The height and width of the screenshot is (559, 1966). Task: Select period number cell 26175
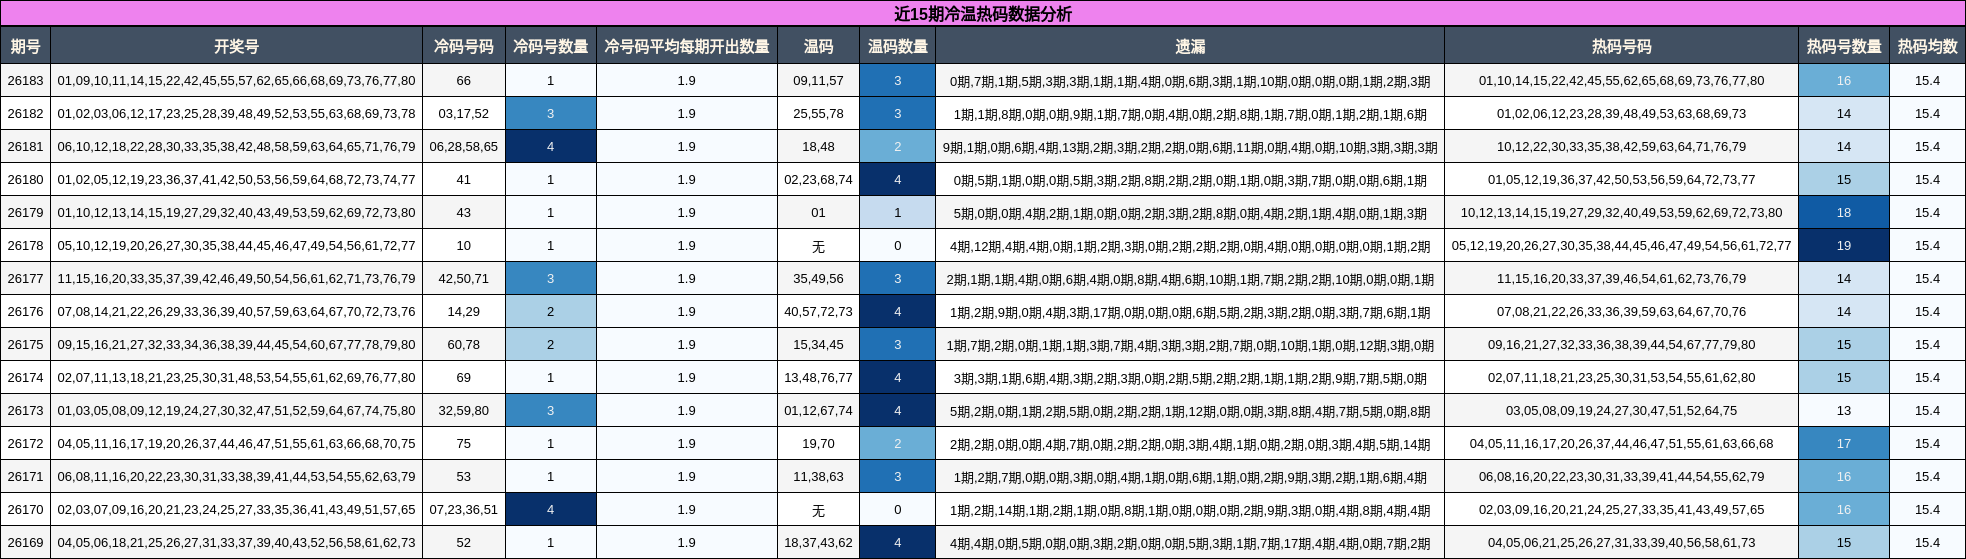(25, 345)
